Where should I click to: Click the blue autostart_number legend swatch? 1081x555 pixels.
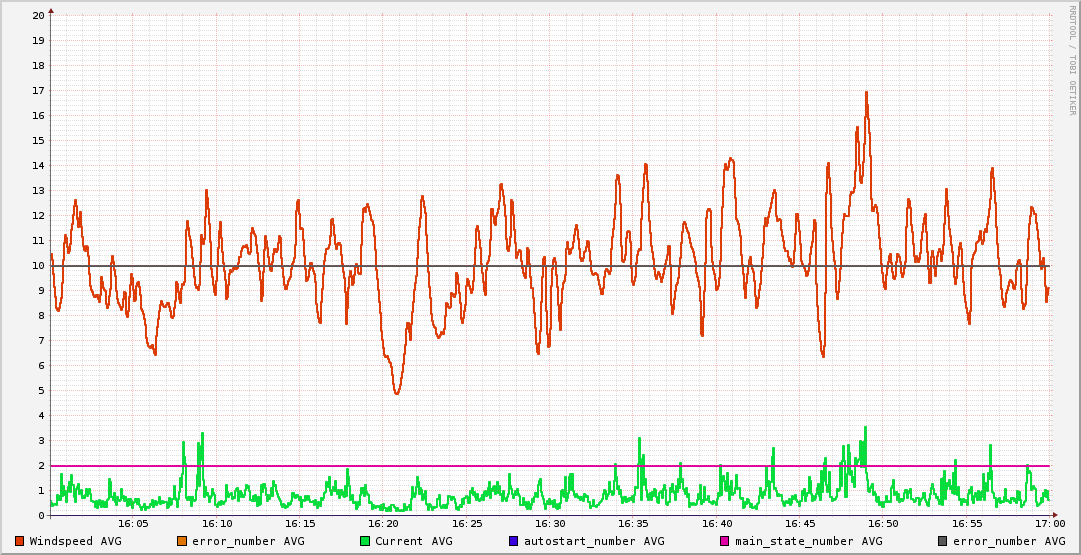[x=514, y=541]
